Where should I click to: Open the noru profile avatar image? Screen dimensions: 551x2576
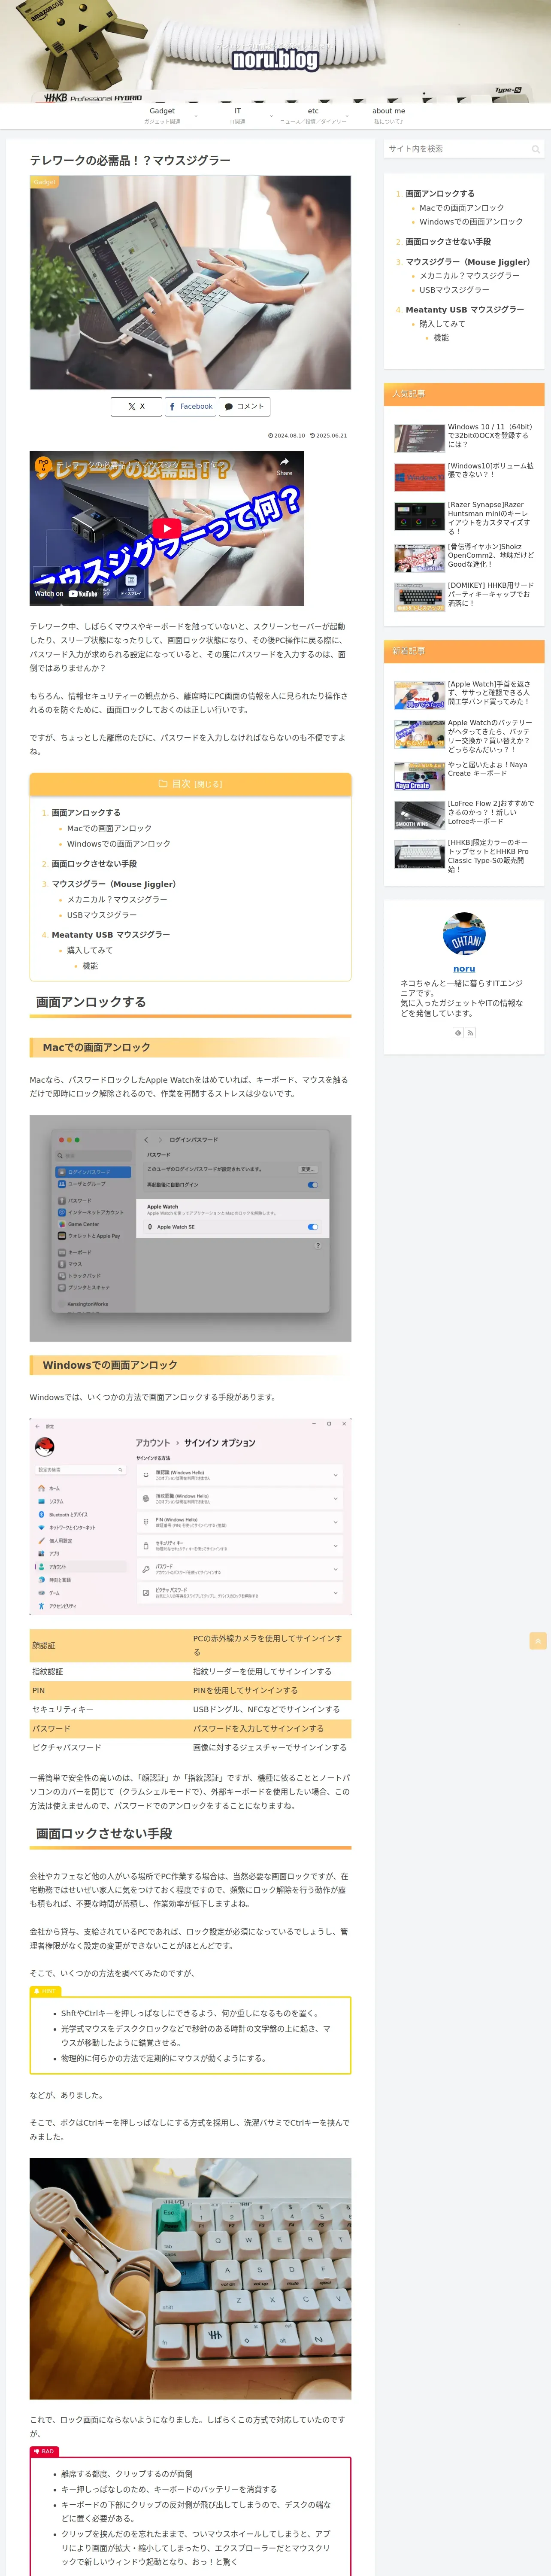tap(464, 933)
